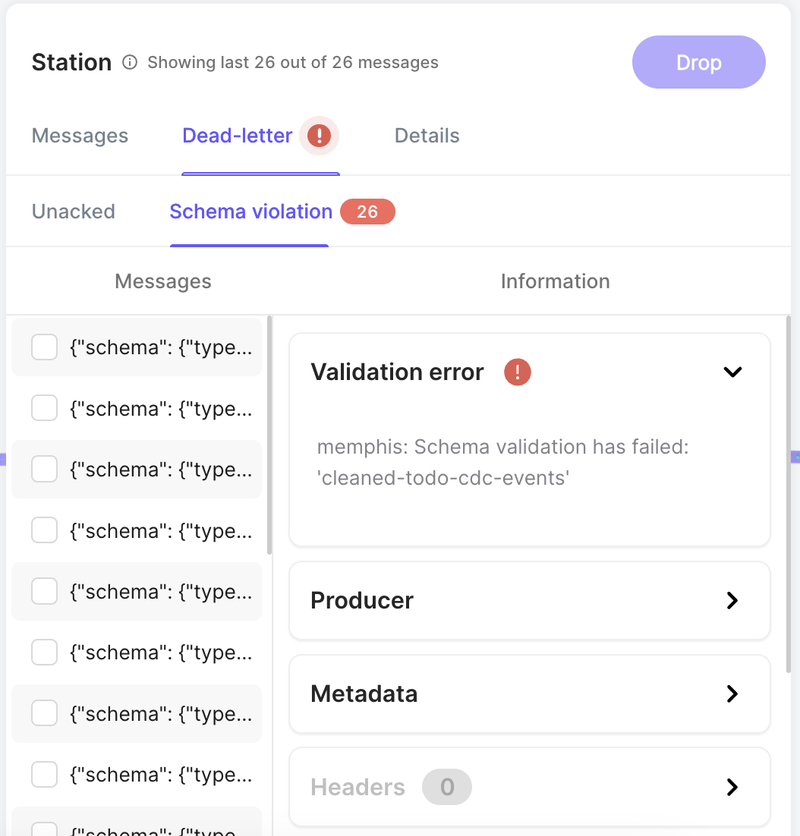800x836 pixels.
Task: Select the second schema message checkbox
Action: (44, 408)
